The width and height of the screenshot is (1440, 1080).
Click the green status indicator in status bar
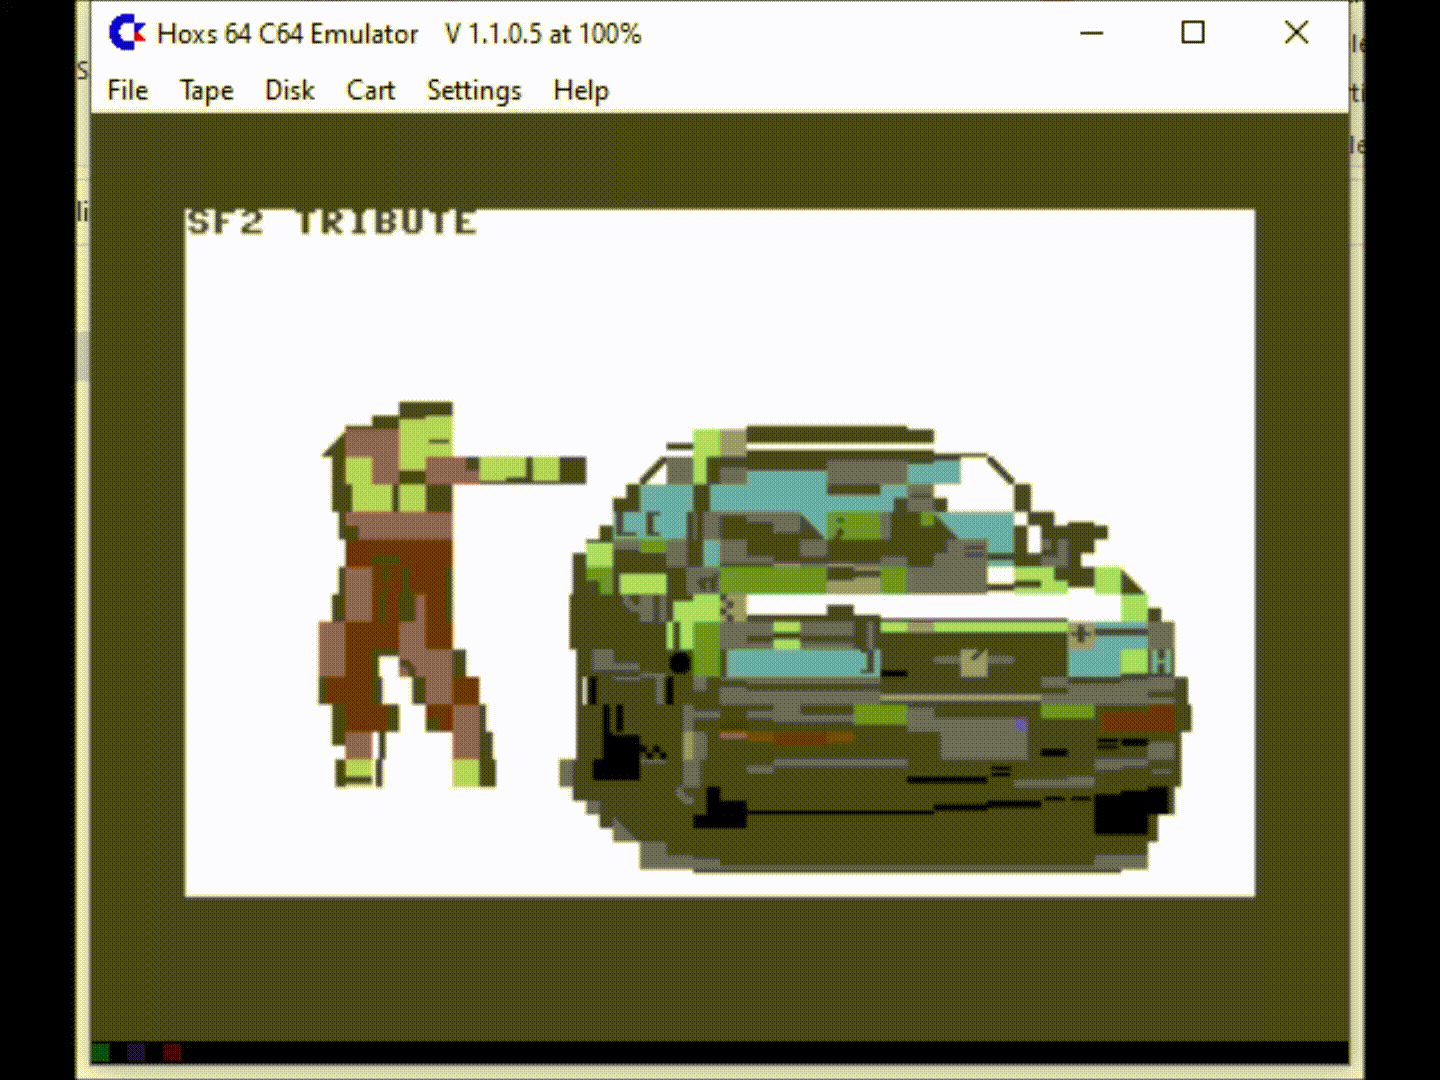tap(101, 1052)
